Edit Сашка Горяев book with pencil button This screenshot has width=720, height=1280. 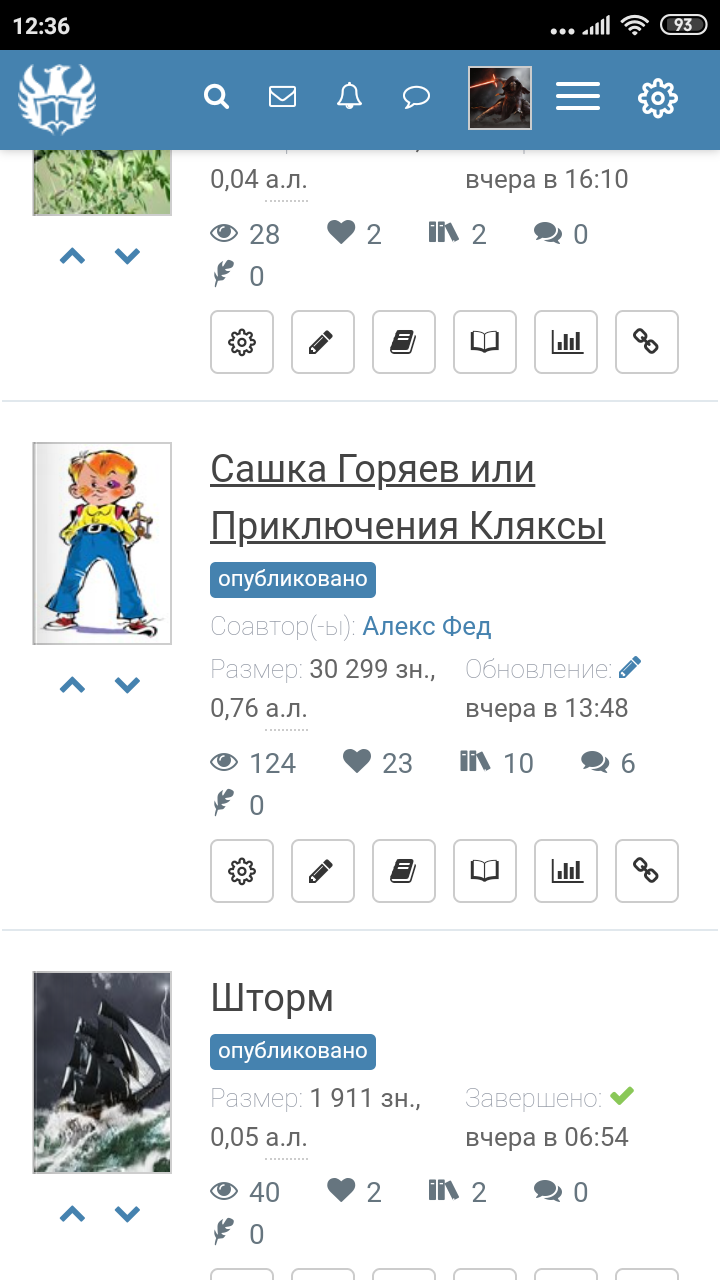[x=323, y=871]
